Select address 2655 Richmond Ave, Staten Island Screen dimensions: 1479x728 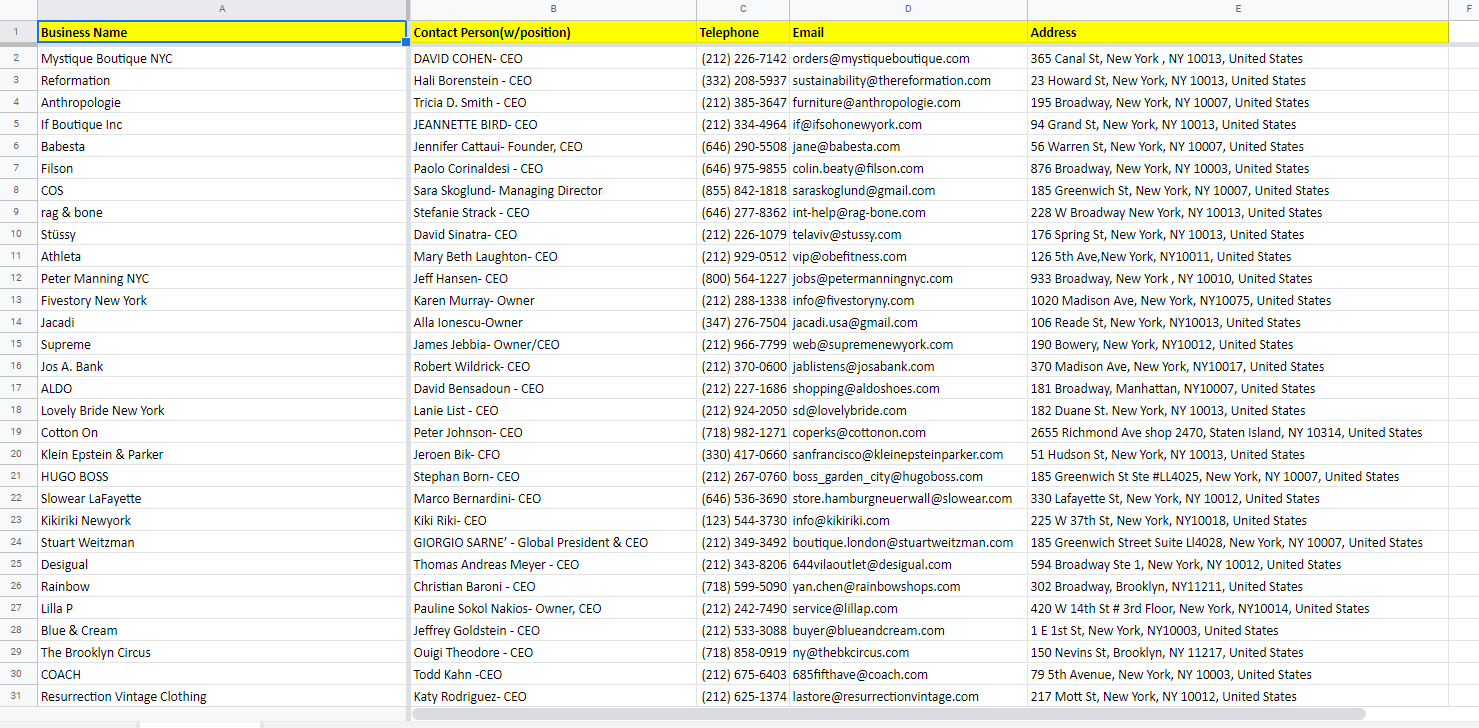click(x=1238, y=432)
